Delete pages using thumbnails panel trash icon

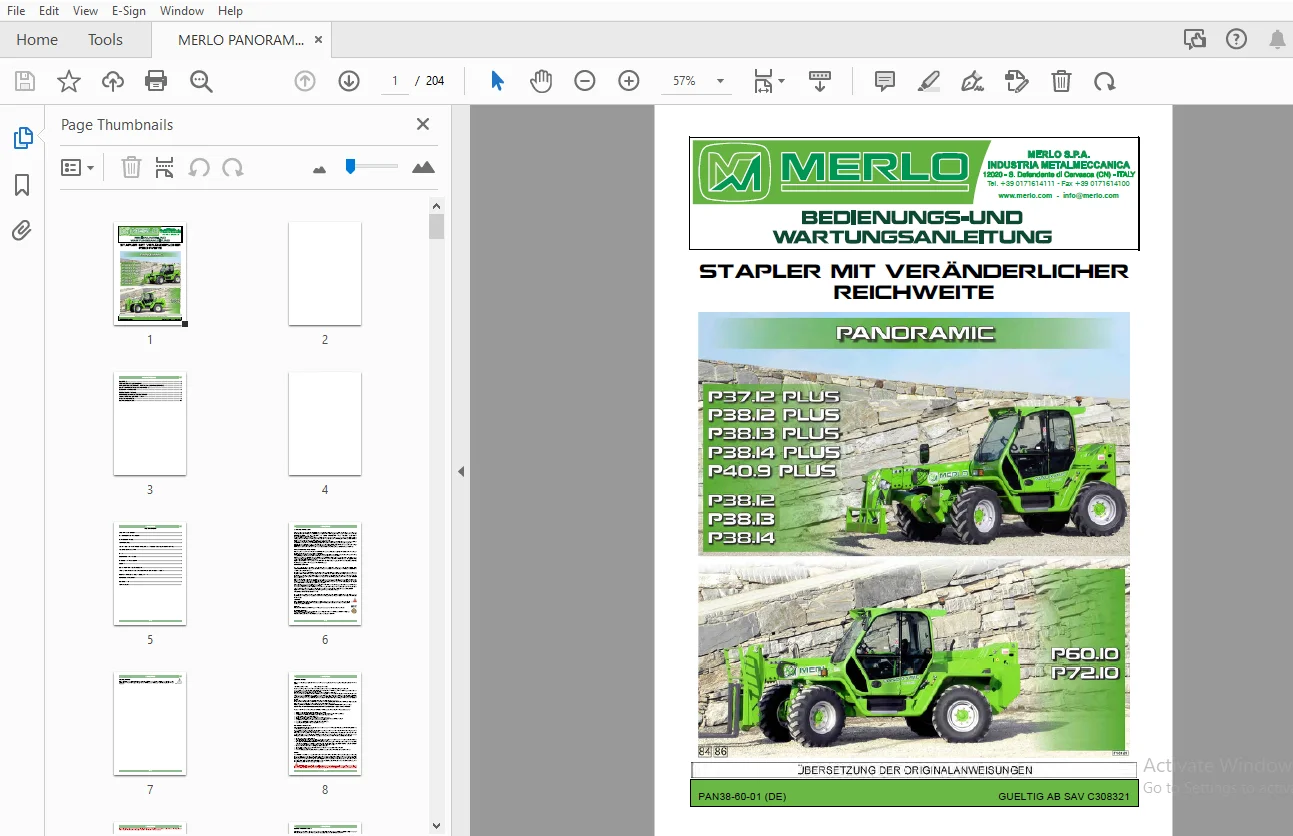[x=131, y=168]
